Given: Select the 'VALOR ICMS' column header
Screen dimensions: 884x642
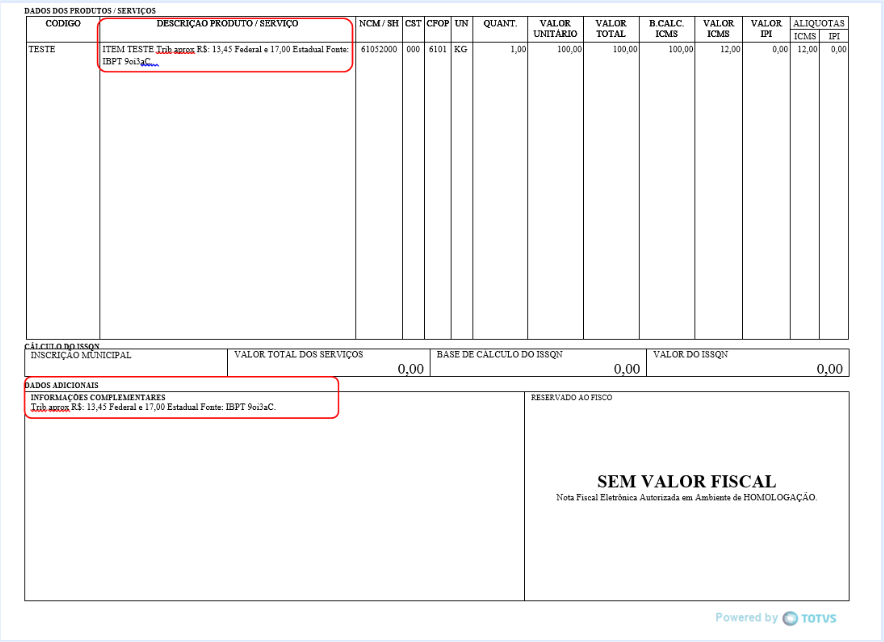Looking at the screenshot, I should point(718,29).
